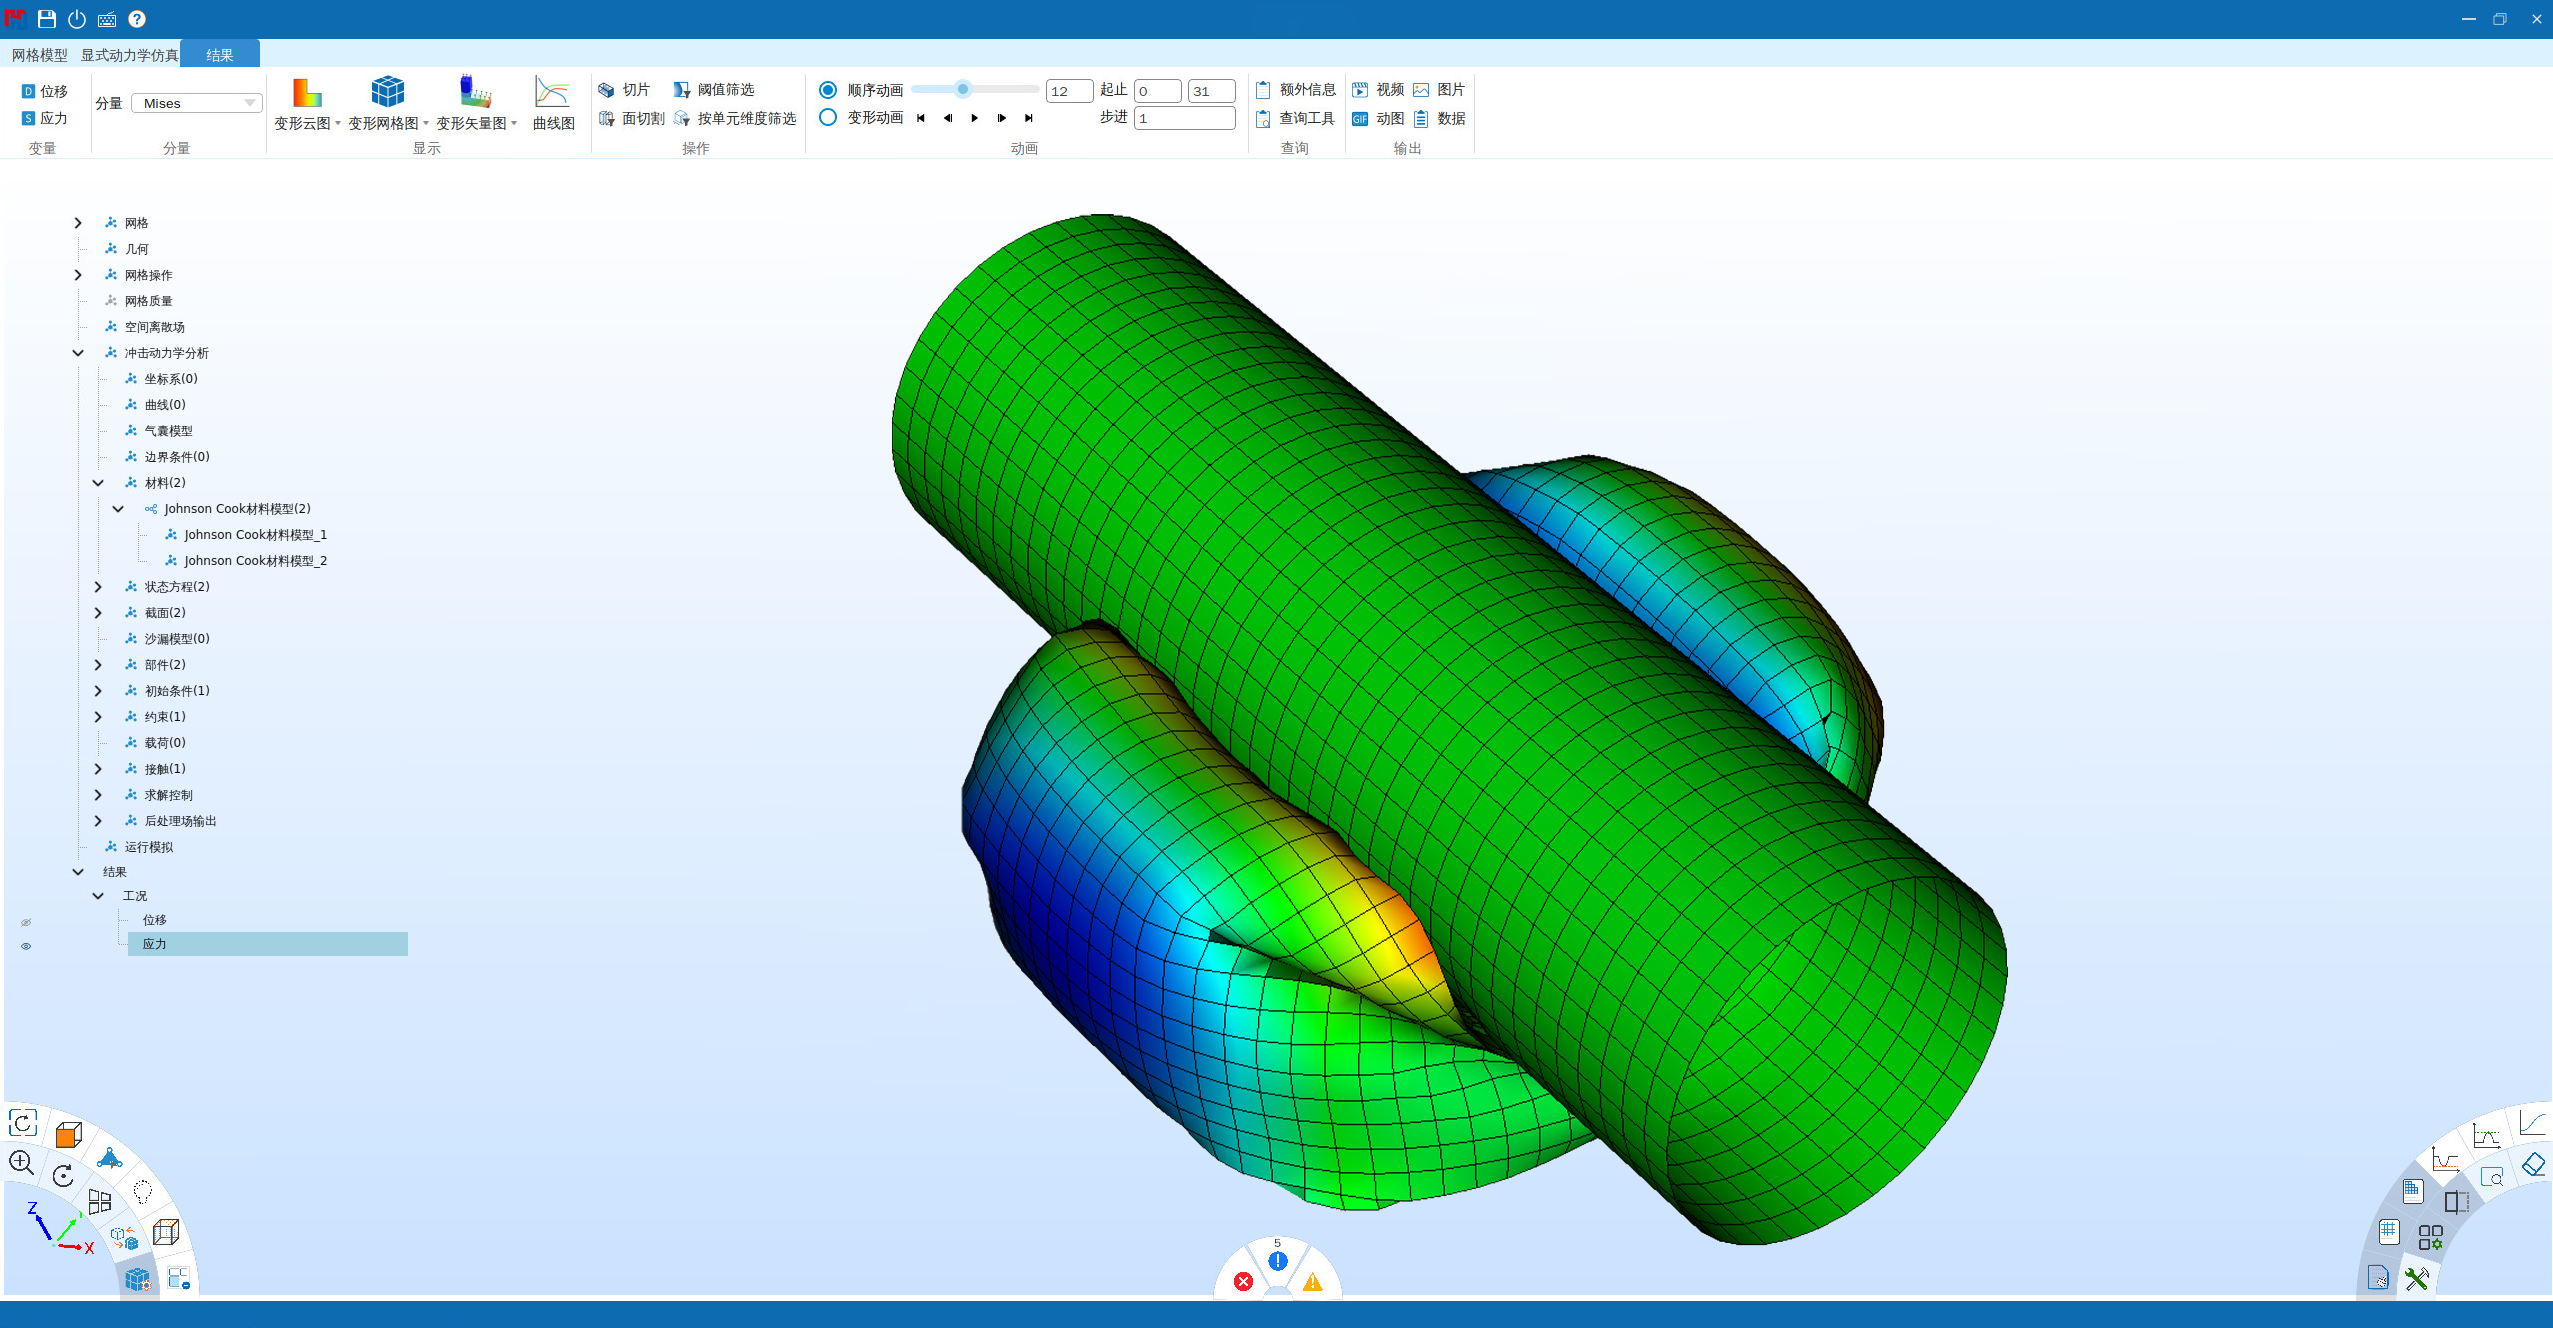Click the save disk icon in the title bar
The width and height of the screenshot is (2553, 1328).
tap(46, 19)
